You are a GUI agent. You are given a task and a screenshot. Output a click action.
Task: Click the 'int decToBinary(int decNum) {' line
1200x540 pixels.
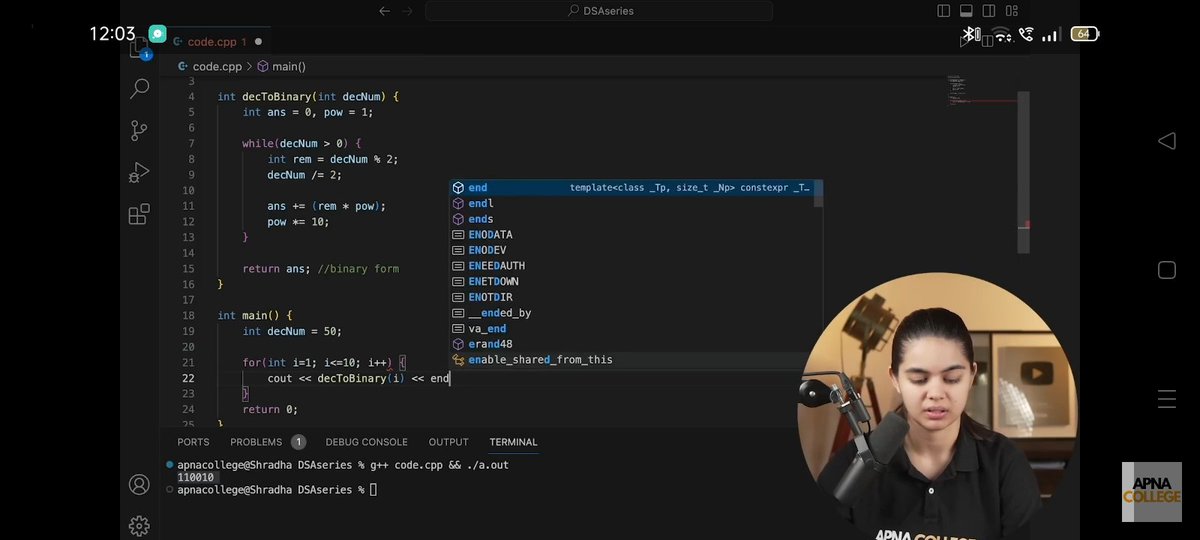click(308, 97)
